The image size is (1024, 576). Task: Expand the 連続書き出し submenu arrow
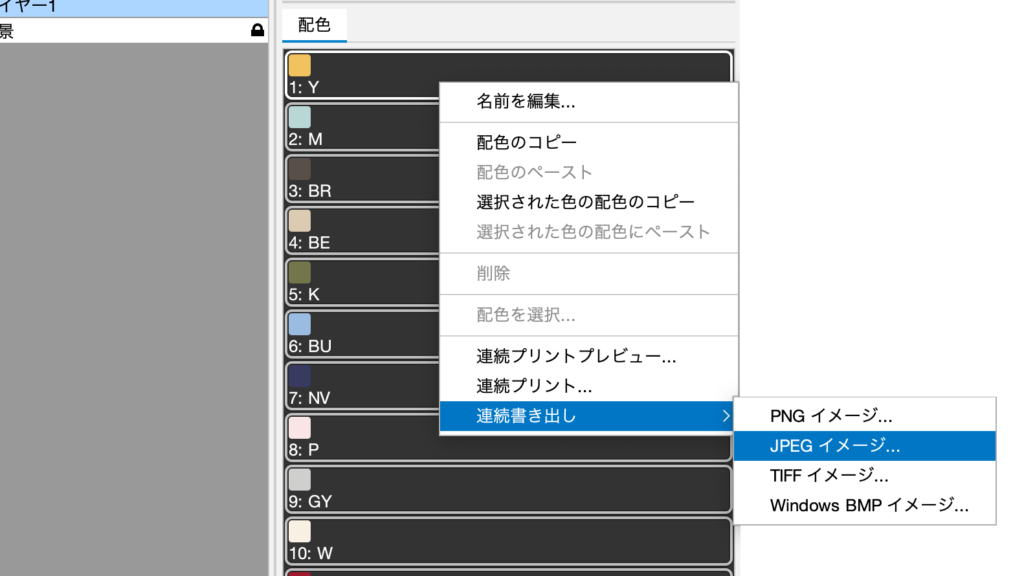pyautogui.click(x=726, y=416)
